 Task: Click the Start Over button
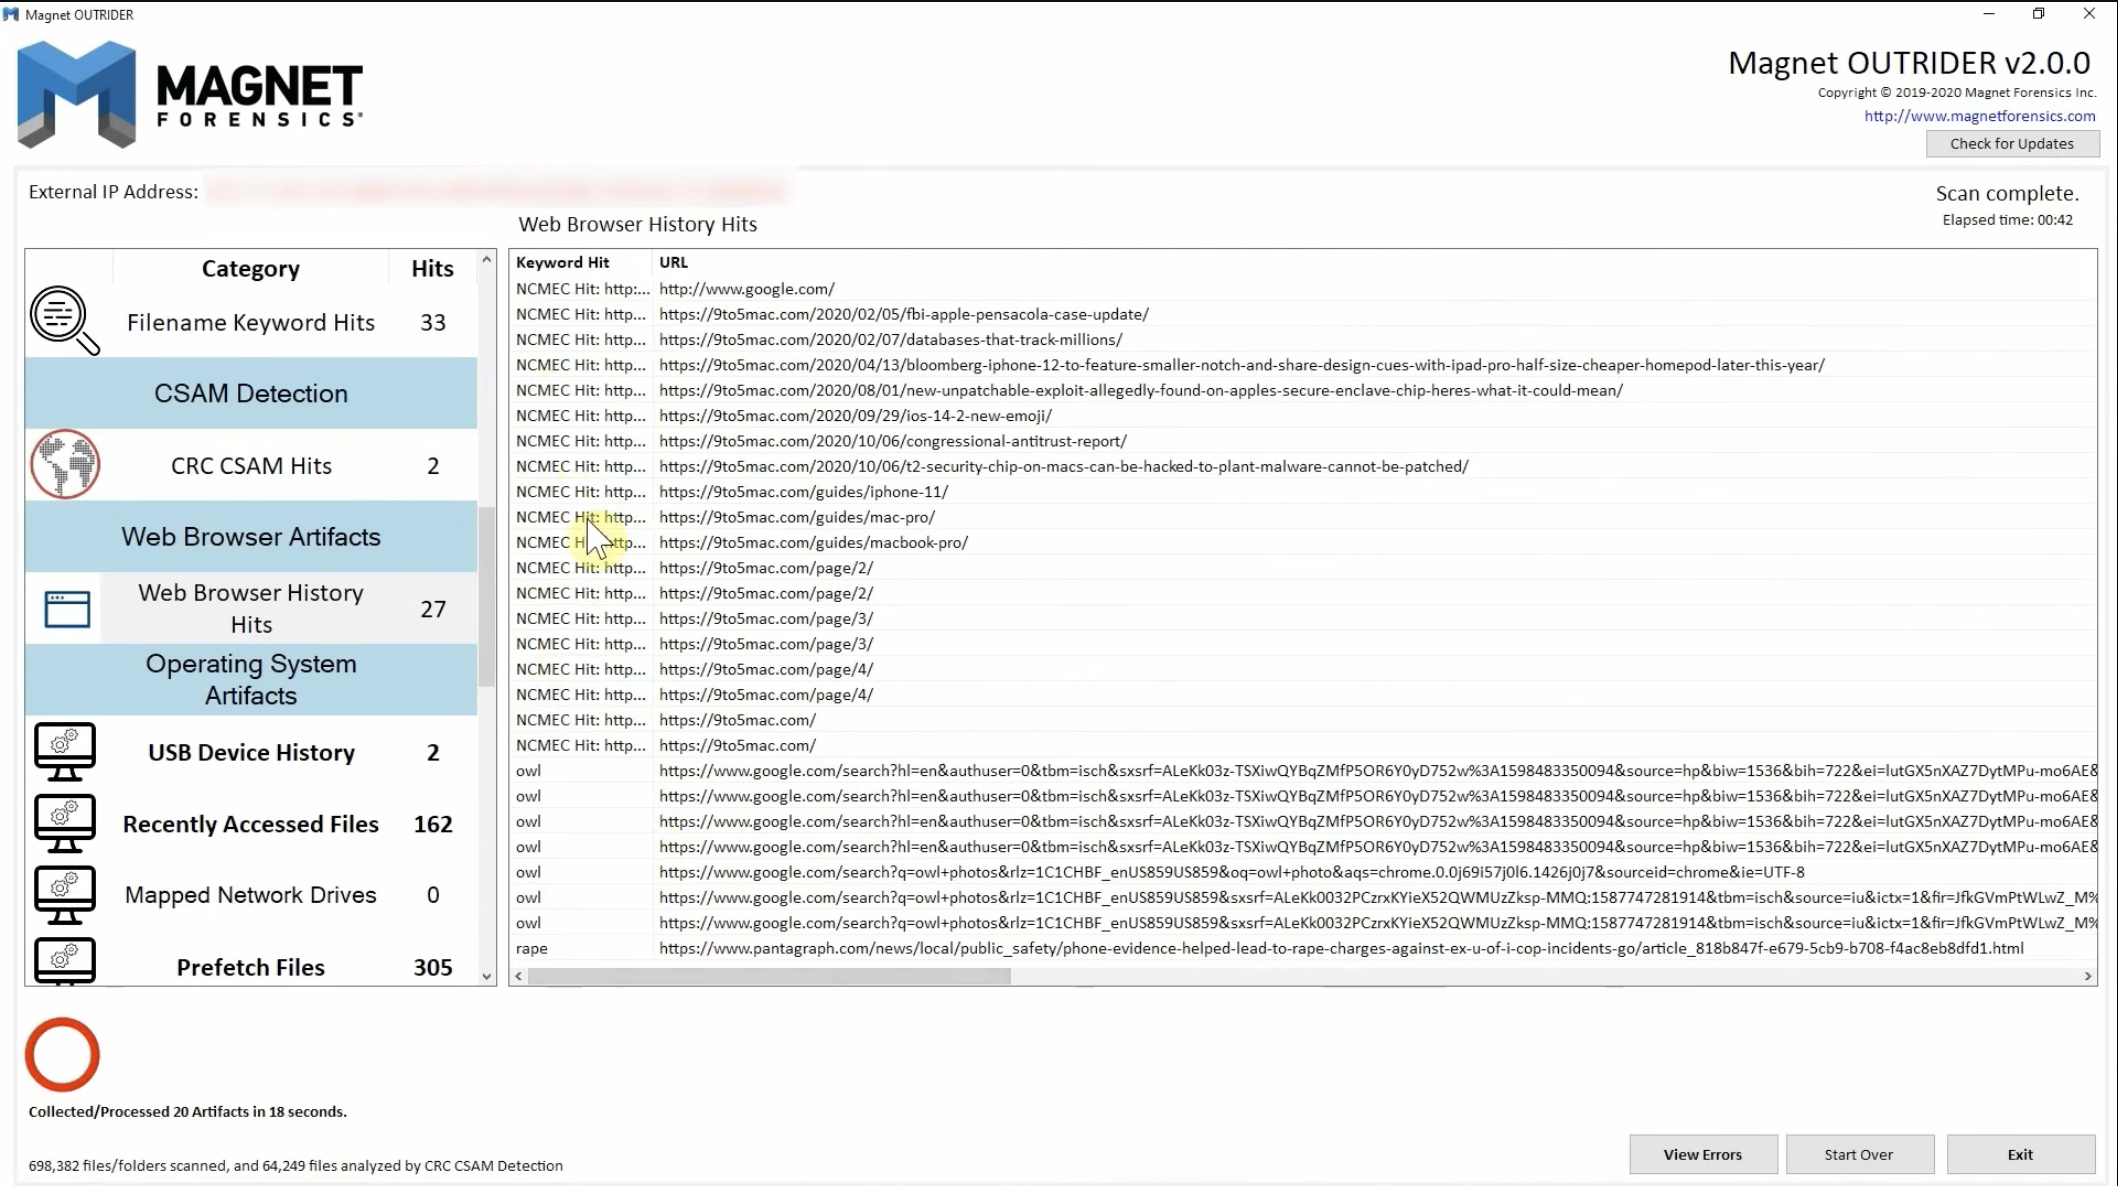point(1859,1154)
